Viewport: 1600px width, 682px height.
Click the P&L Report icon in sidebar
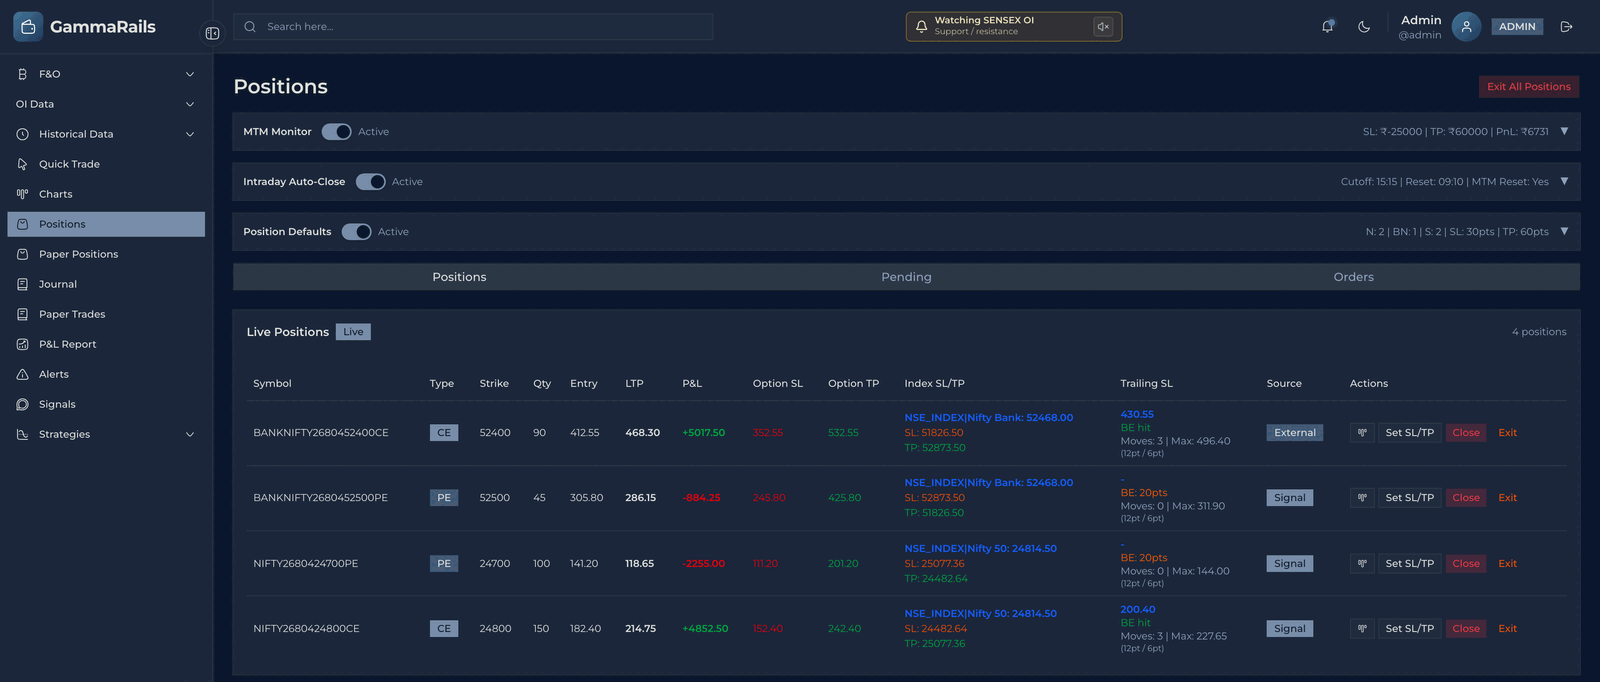pyautogui.click(x=22, y=344)
